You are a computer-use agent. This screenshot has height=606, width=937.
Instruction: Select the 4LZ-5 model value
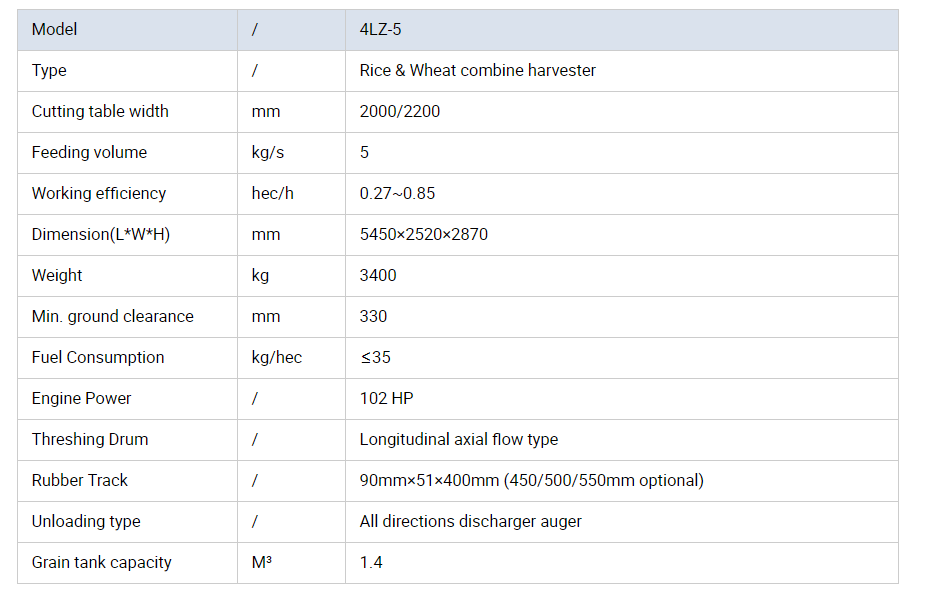coord(380,30)
